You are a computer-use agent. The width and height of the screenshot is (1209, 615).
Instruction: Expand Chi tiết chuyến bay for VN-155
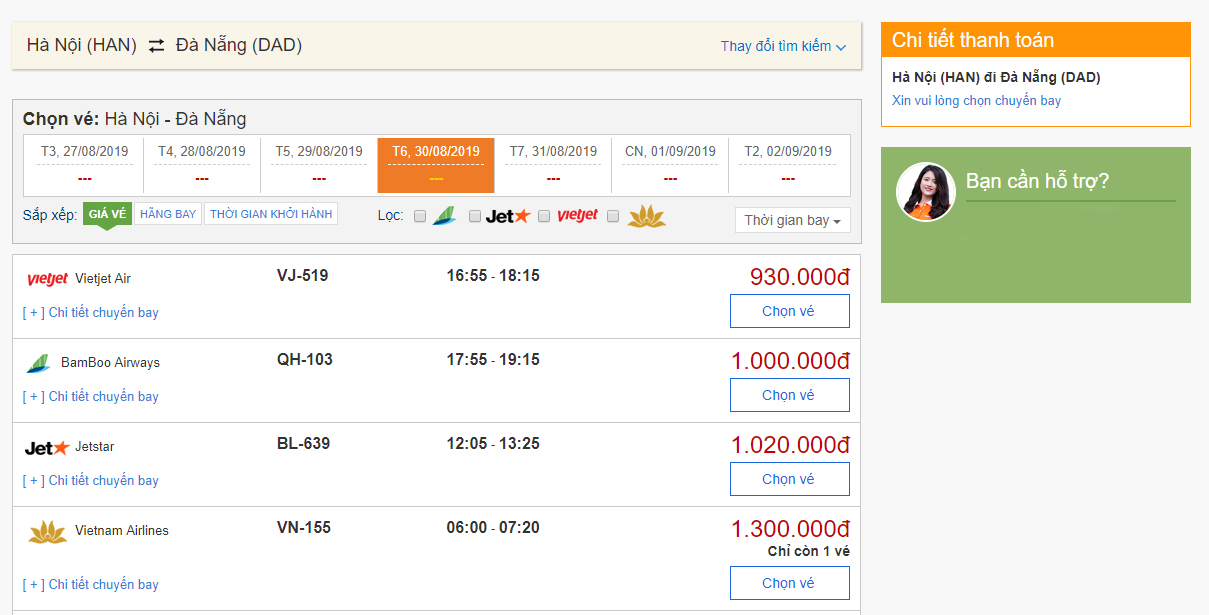click(91, 584)
